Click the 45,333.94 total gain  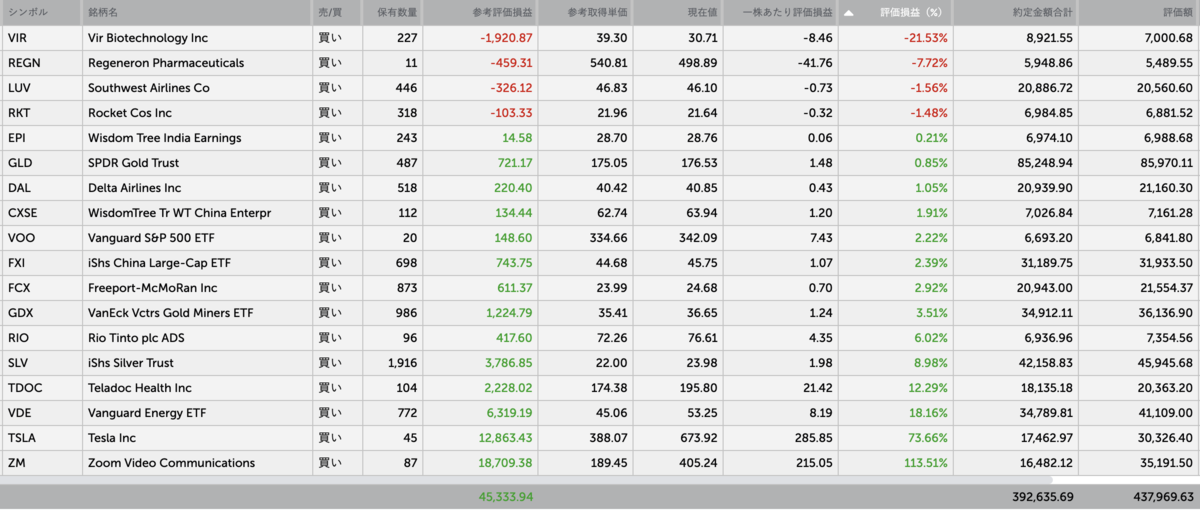point(506,496)
